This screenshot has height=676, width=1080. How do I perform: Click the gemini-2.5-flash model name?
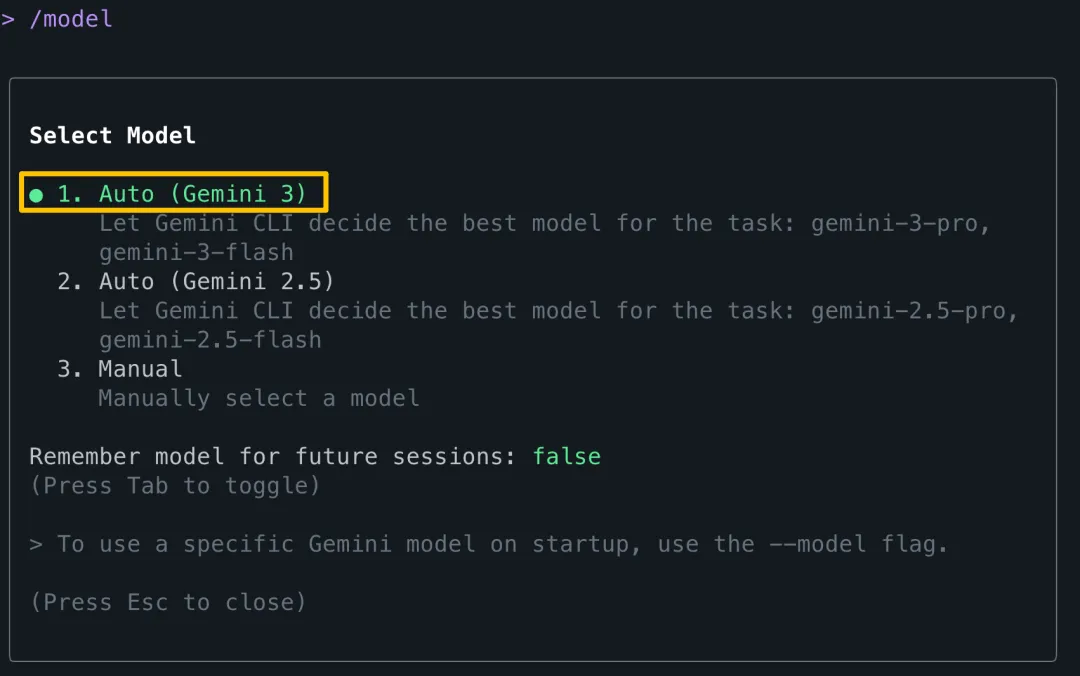pyautogui.click(x=210, y=340)
